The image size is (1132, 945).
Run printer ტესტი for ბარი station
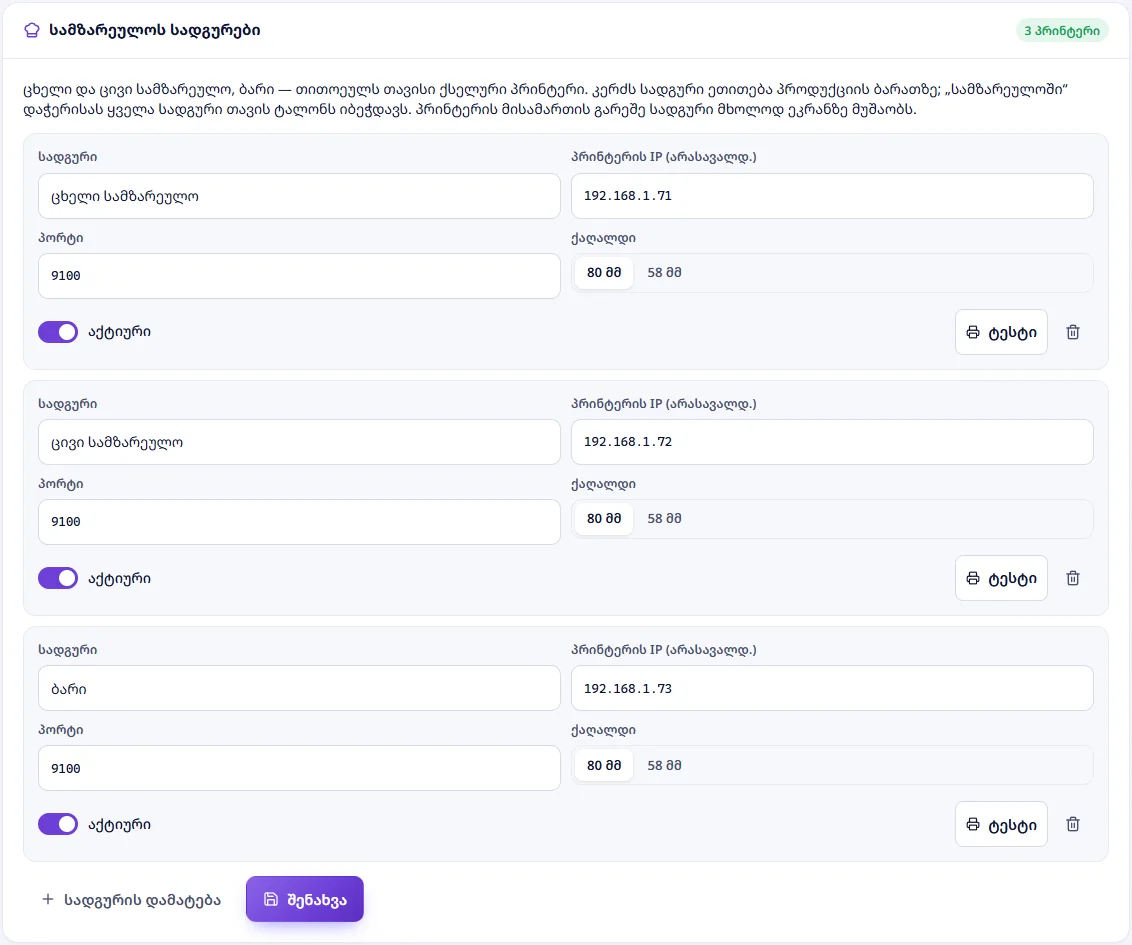[x=1001, y=824]
